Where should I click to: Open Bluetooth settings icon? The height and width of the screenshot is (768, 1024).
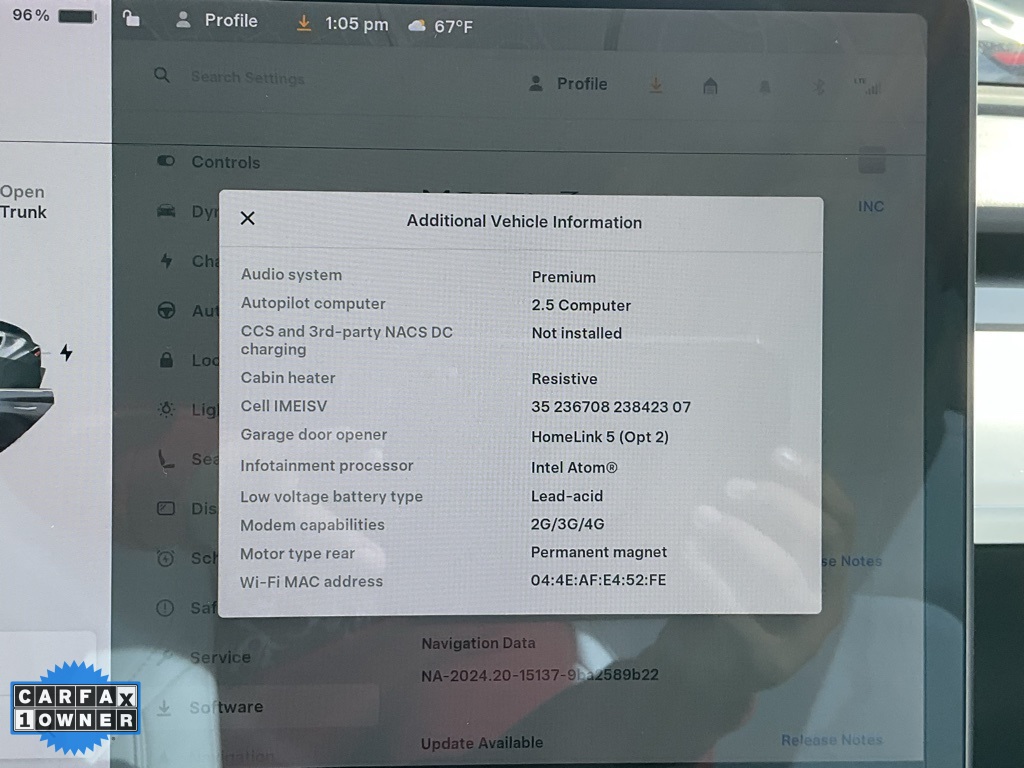click(818, 87)
